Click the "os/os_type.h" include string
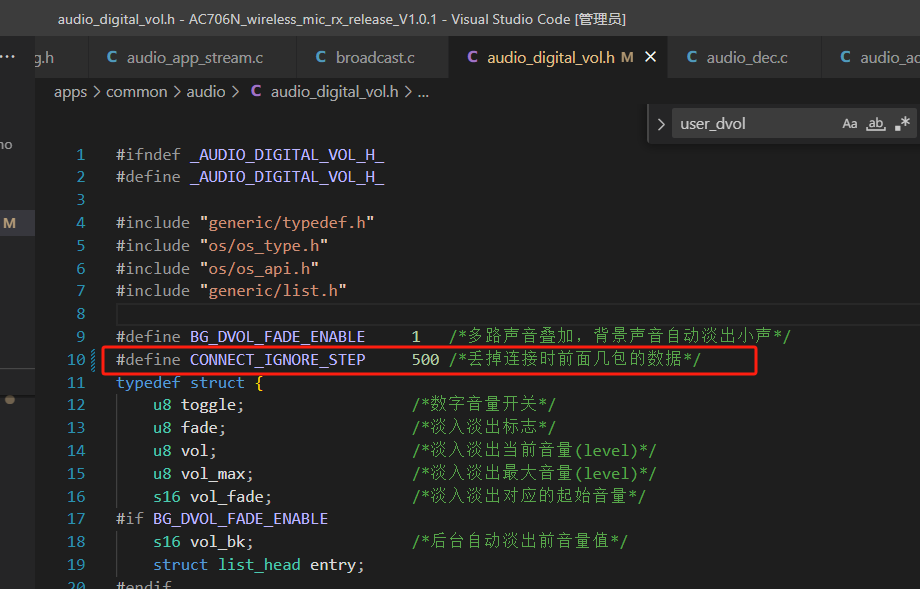 263,246
